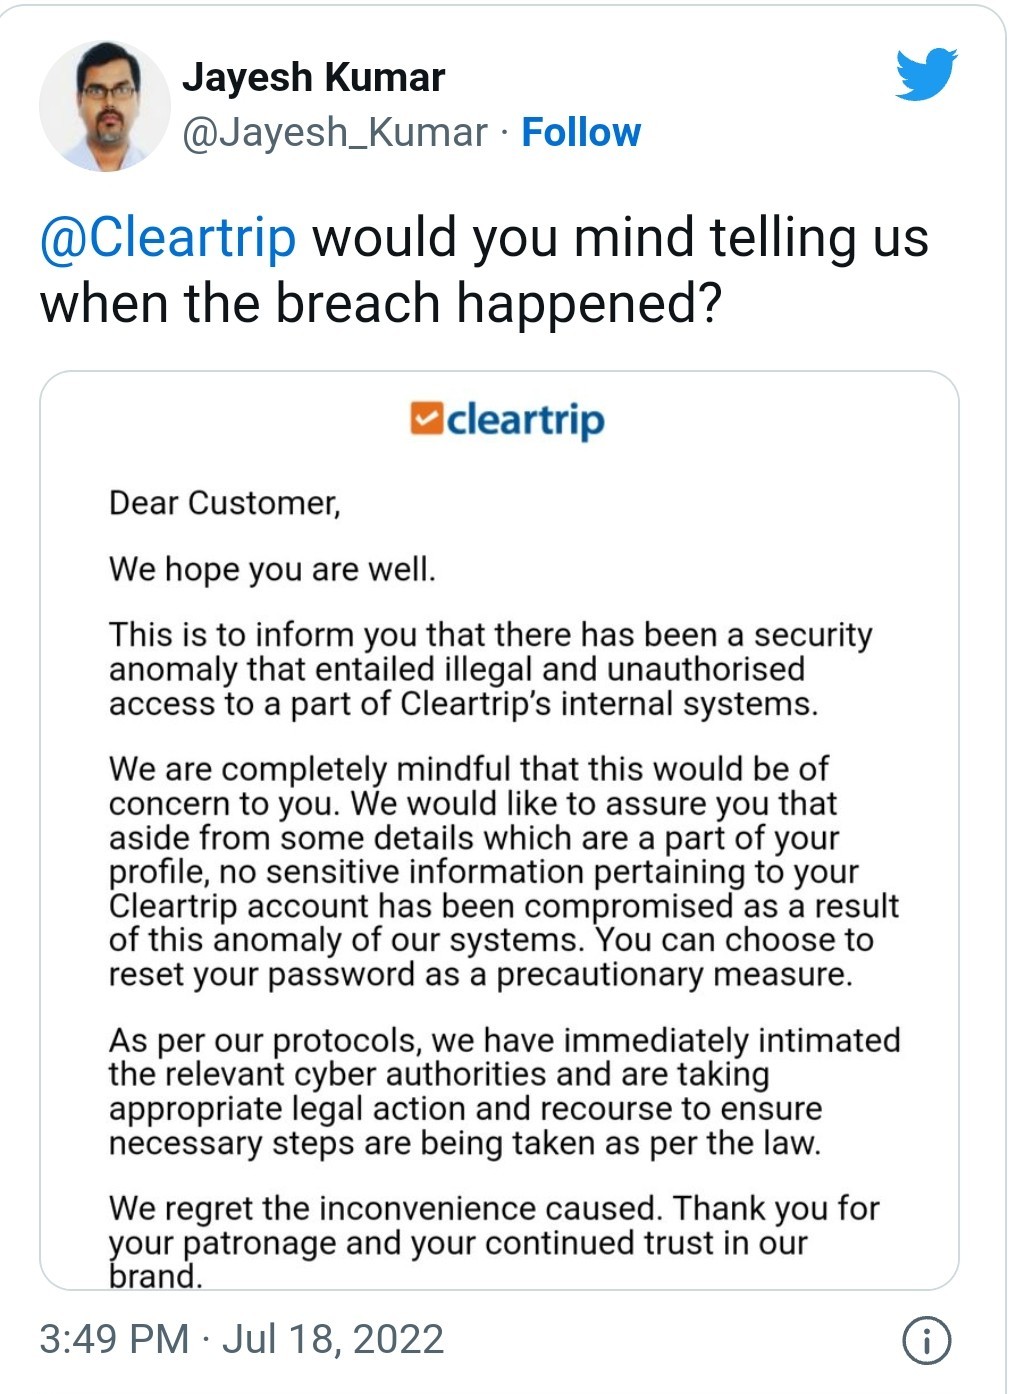Click the cleartrip wordmark in letter

[525, 420]
